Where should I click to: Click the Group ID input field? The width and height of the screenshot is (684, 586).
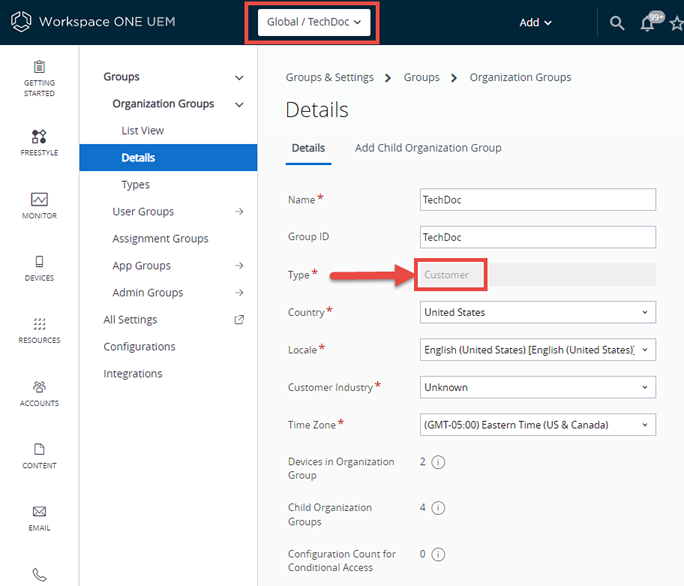point(537,237)
